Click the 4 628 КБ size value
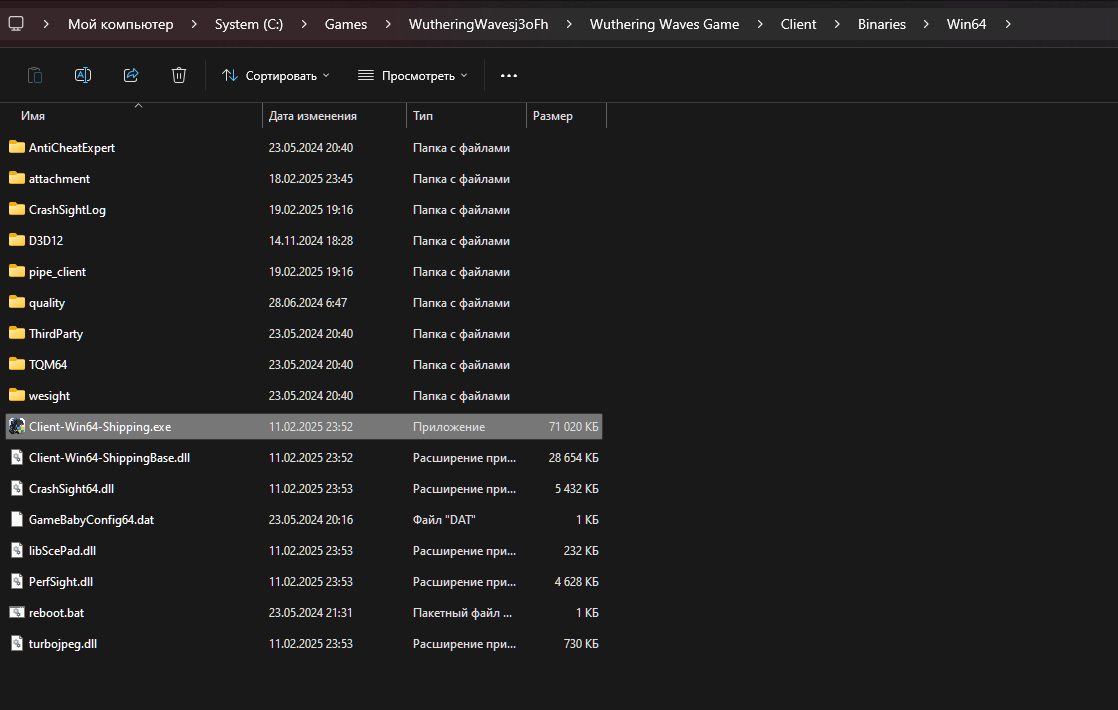Image resolution: width=1118 pixels, height=710 pixels. tap(576, 582)
